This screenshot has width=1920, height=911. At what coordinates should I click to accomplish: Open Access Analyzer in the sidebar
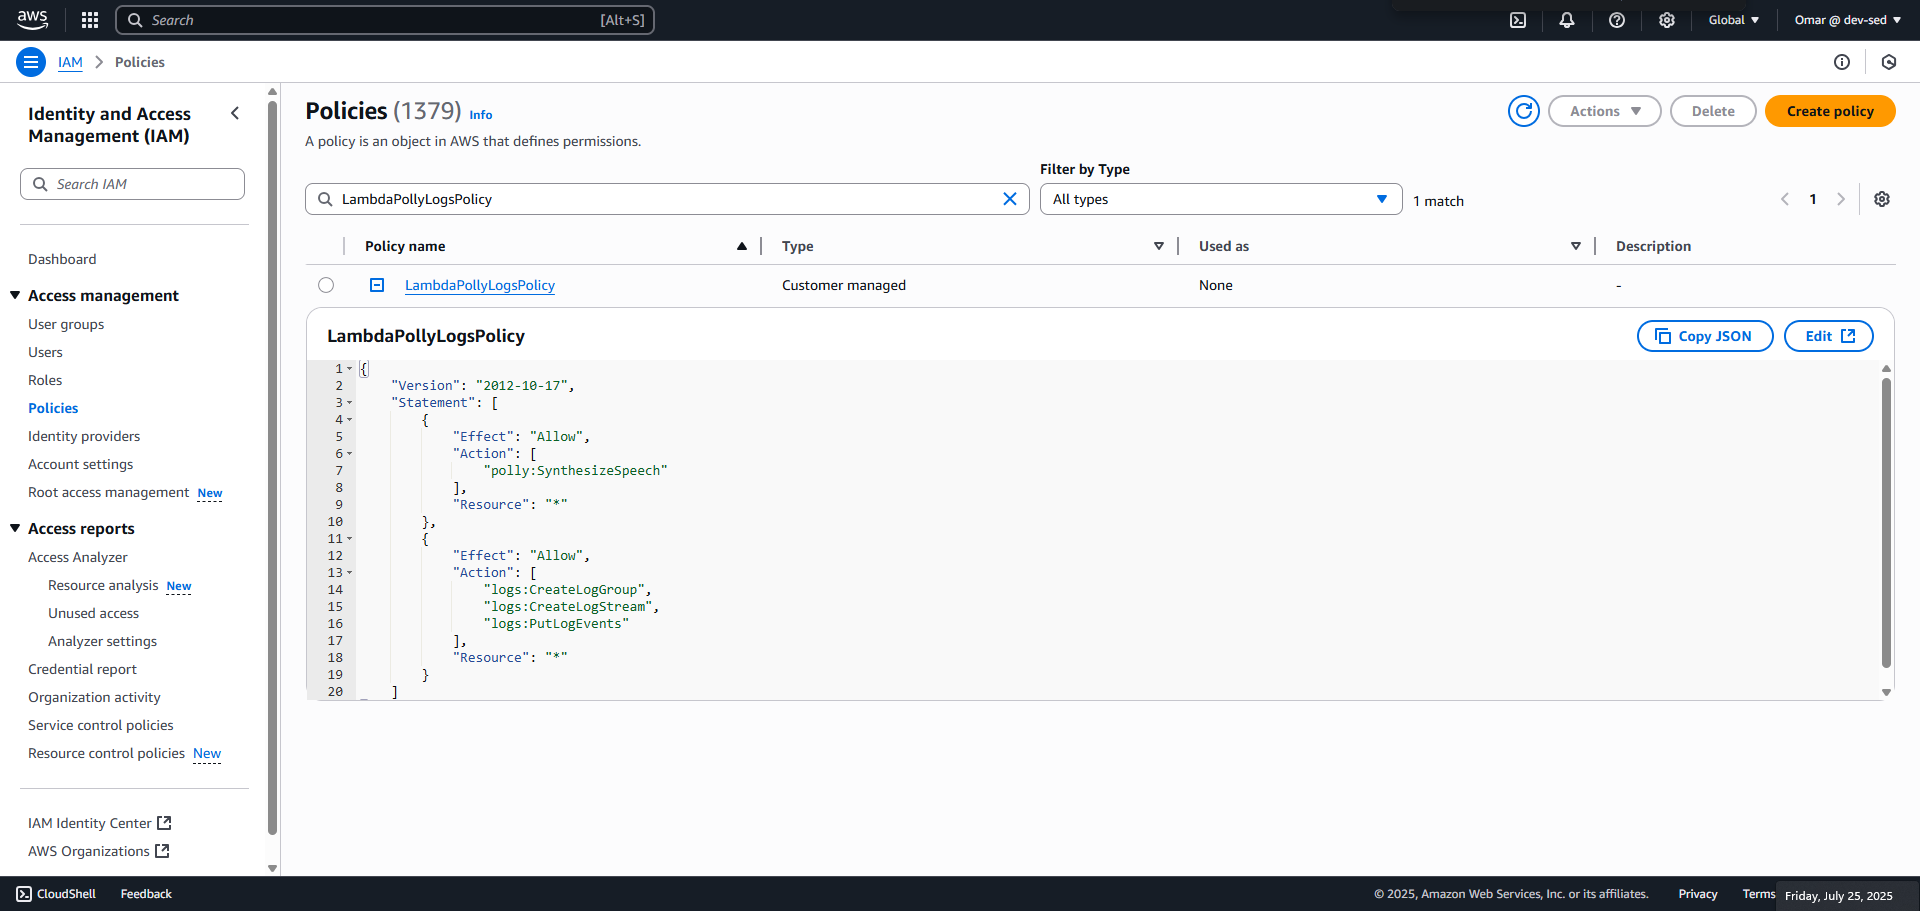click(78, 557)
